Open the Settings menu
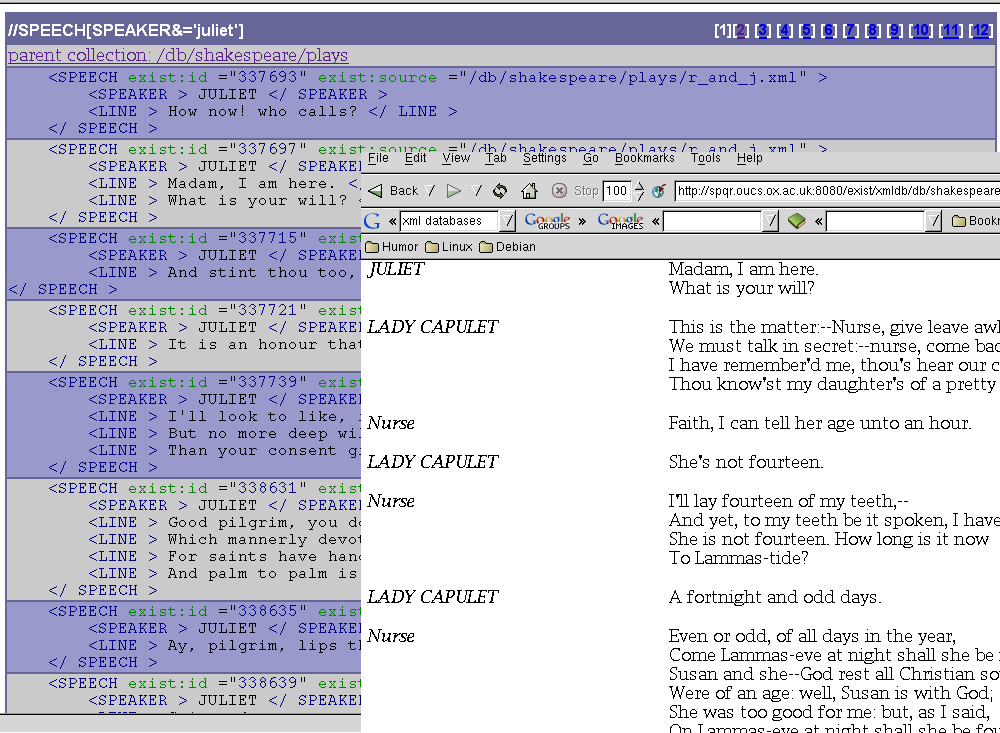Viewport: 1000px width, 733px height. (545, 158)
